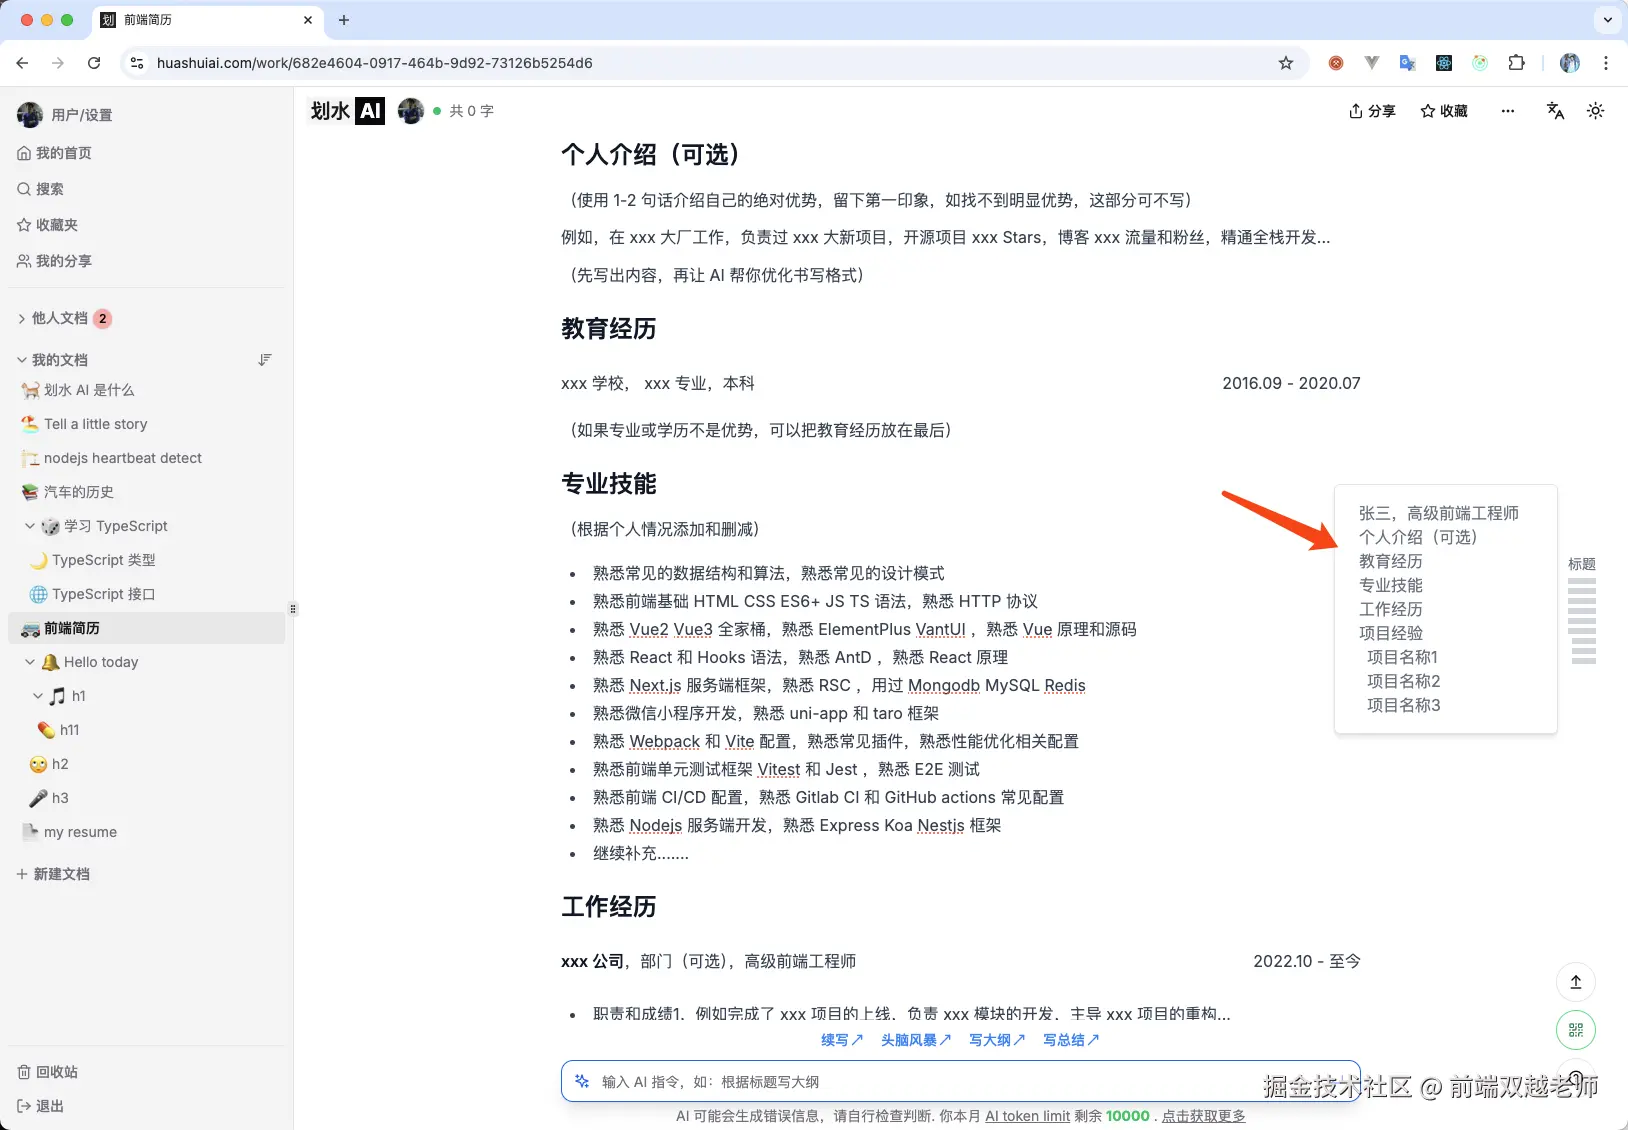Bookmark this page with star icon

coord(1286,63)
